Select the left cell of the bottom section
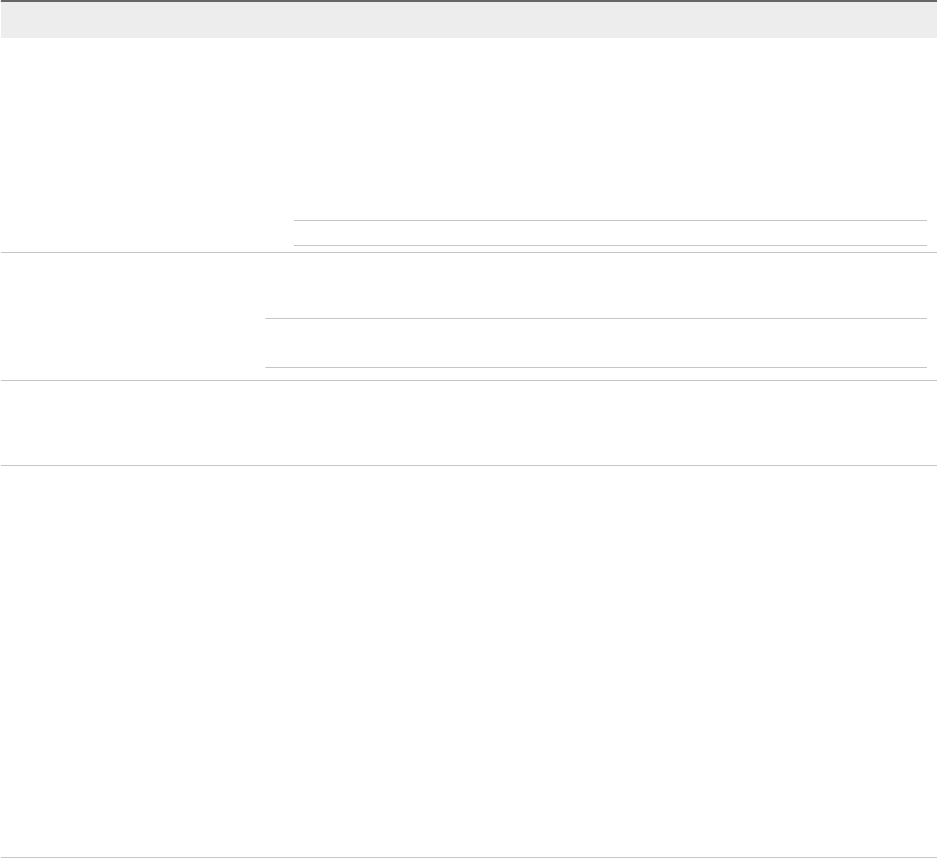937x858 pixels. 132,661
